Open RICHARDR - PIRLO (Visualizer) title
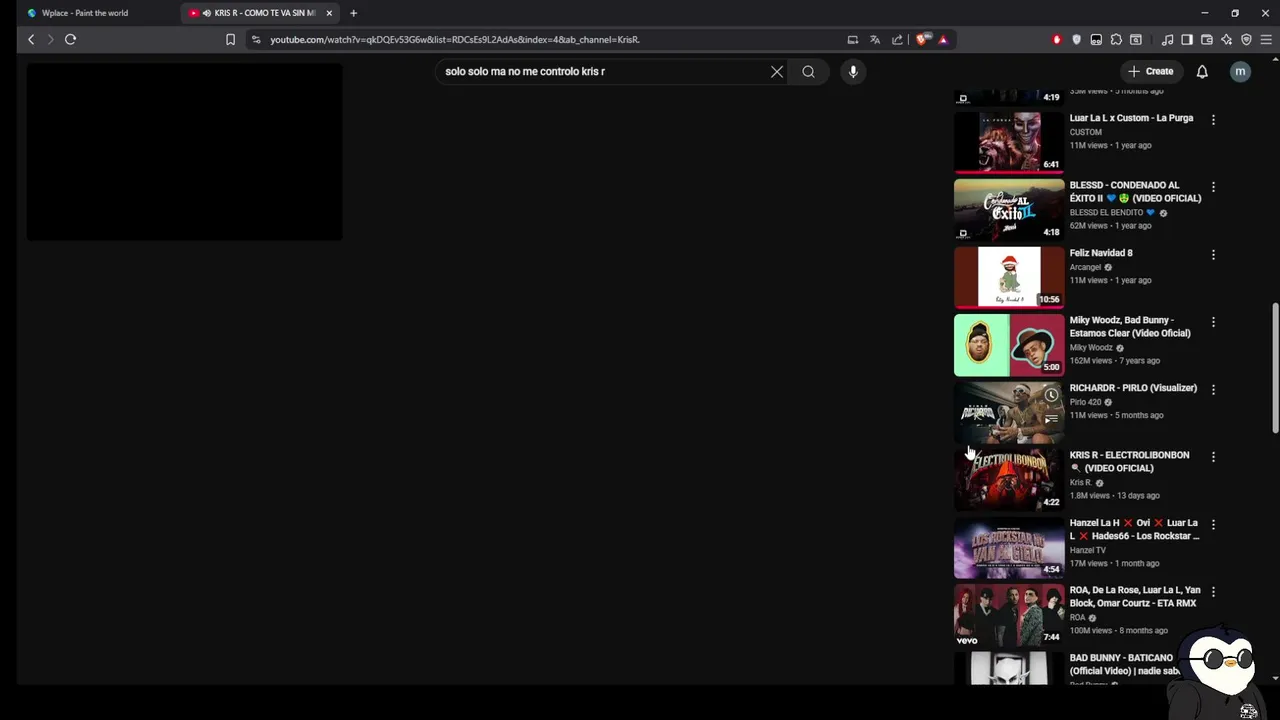 pyautogui.click(x=1133, y=388)
